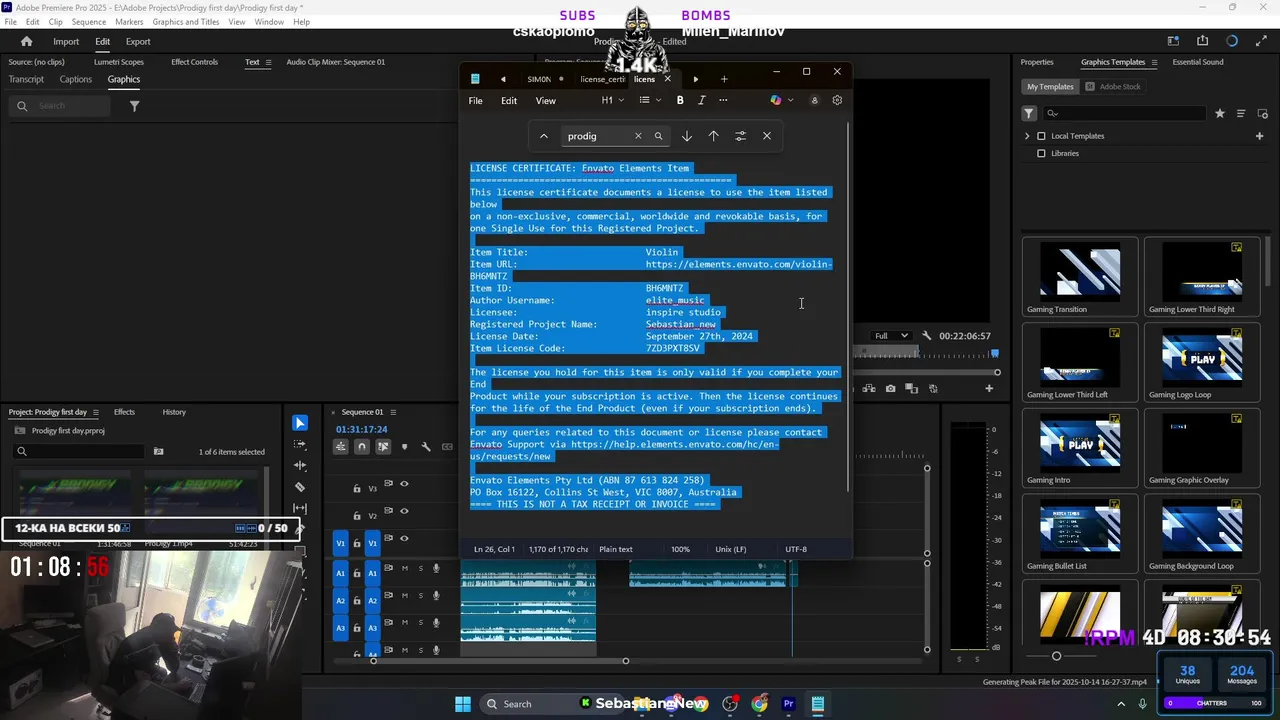Viewport: 1280px width, 720px height.
Task: Toggle V2 track output eye
Action: click(x=404, y=511)
